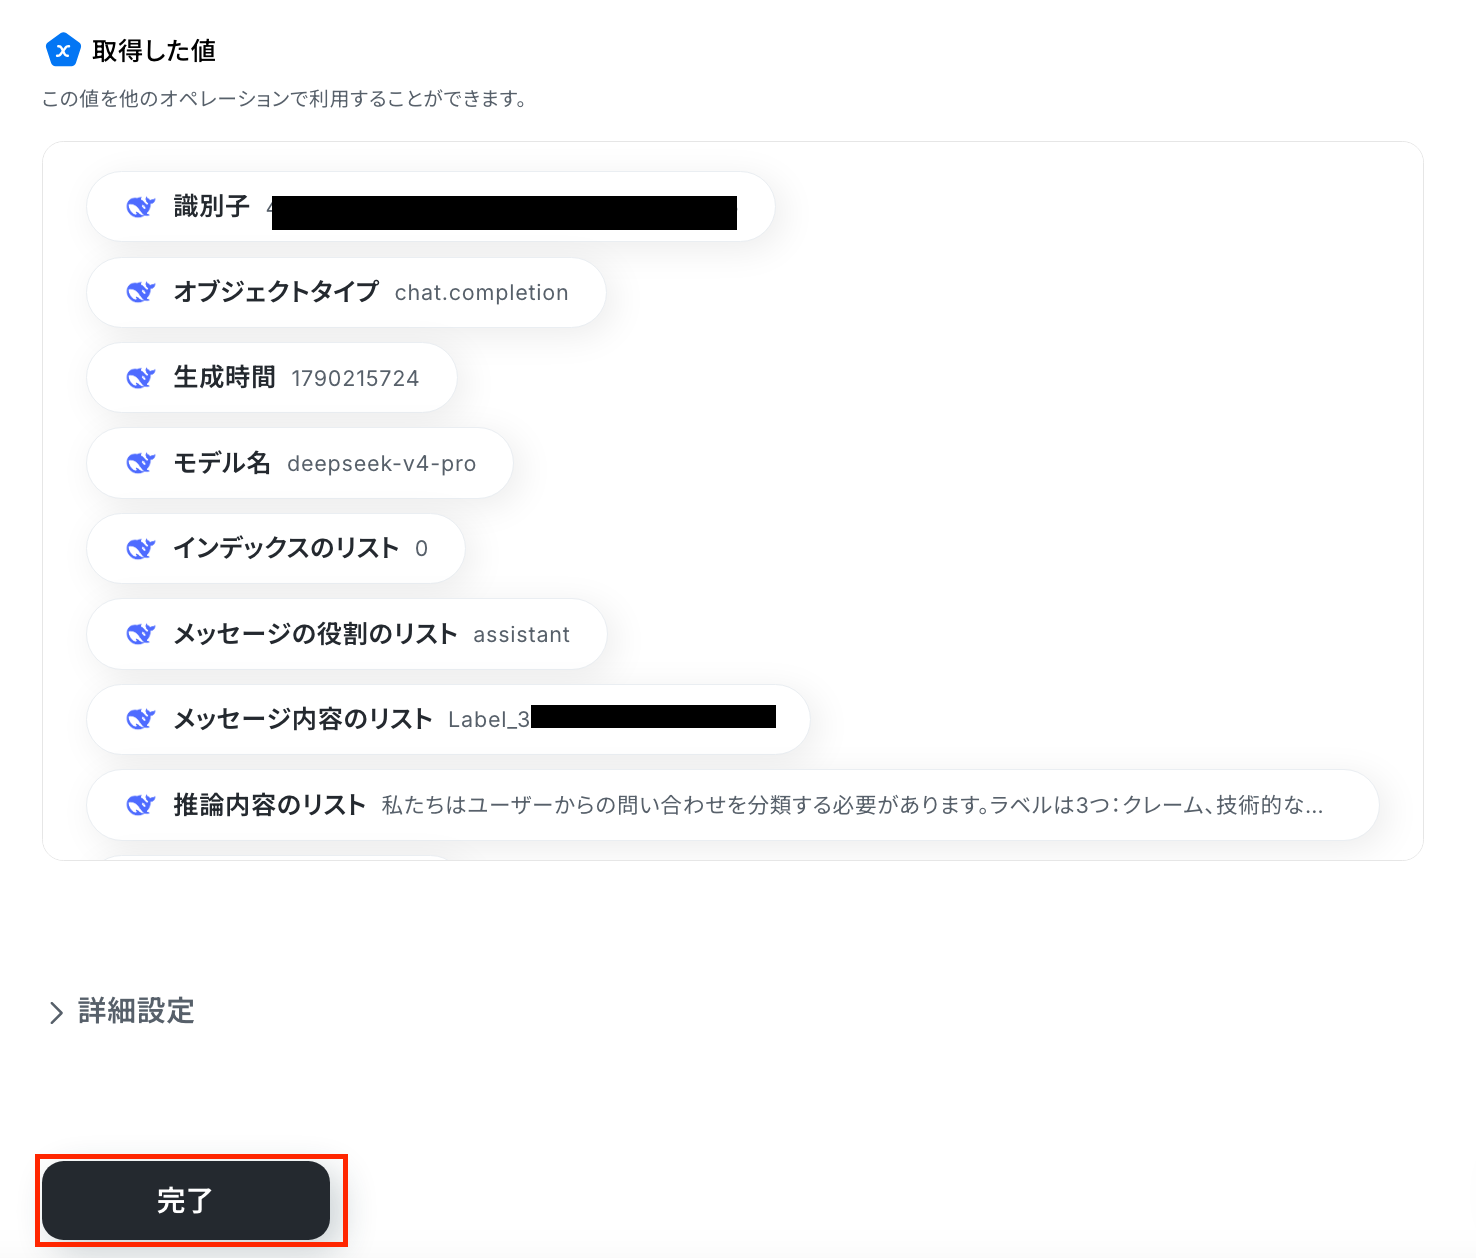Click the whale icon next to オブジェクトタイプ

point(140,292)
